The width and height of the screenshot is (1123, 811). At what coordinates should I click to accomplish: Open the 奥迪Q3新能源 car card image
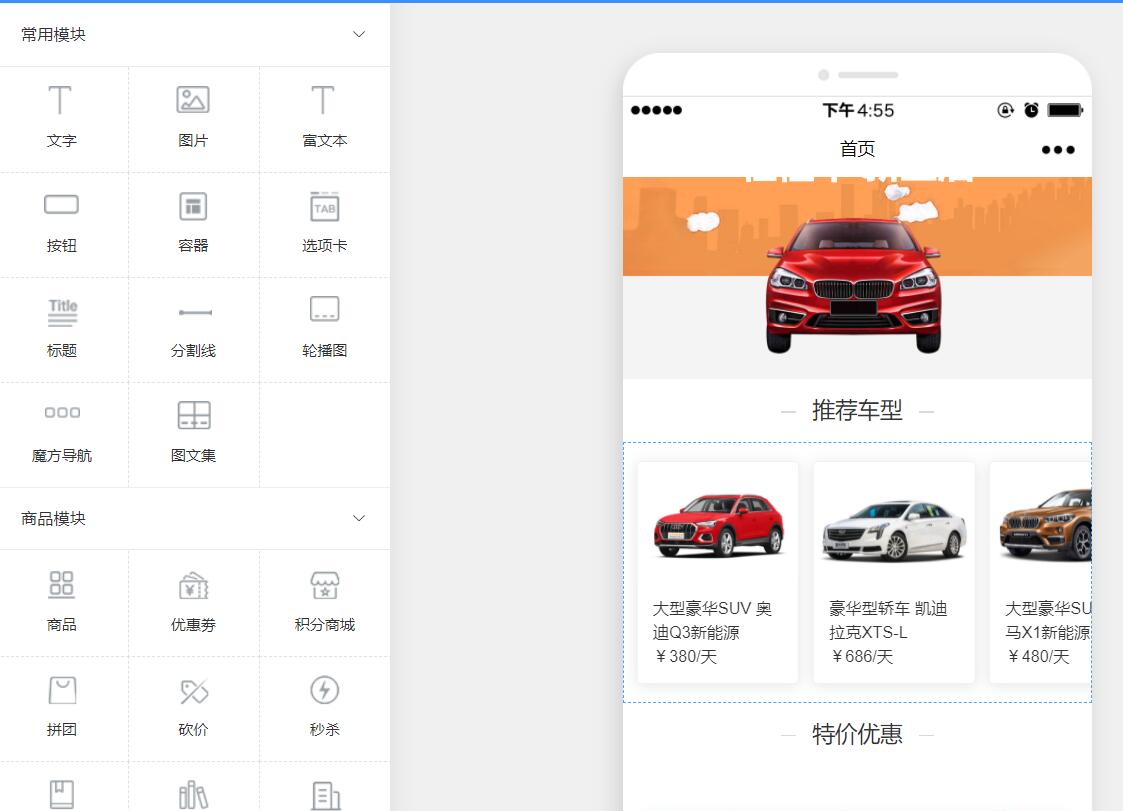coord(718,527)
